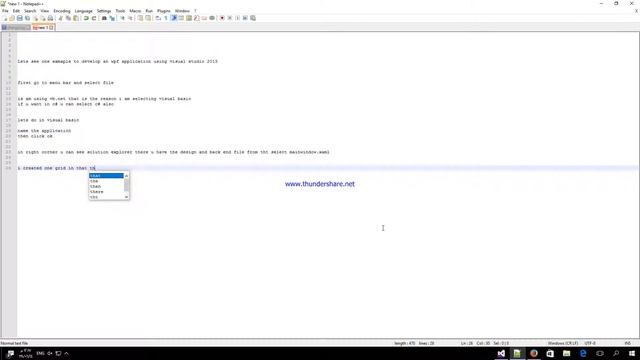Image resolution: width=640 pixels, height=360 pixels.
Task: Click the macro Playback icon
Action: [x=238, y=18]
